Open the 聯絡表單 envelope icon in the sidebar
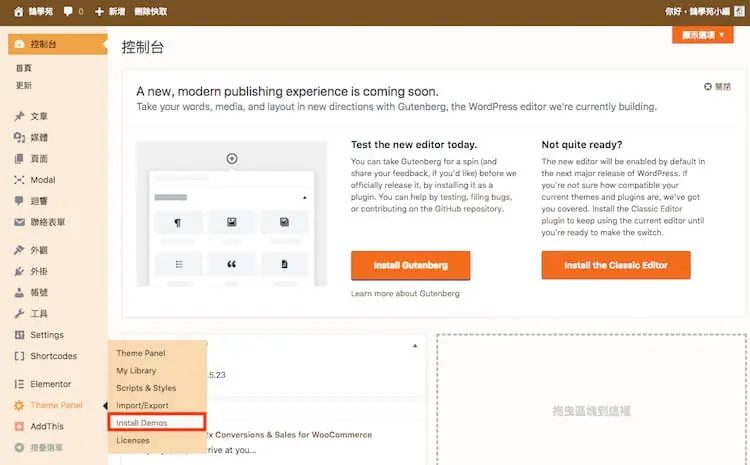This screenshot has width=750, height=465. tap(19, 222)
